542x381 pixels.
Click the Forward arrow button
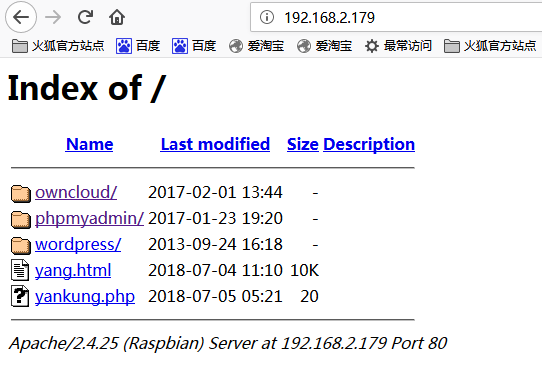[x=53, y=17]
